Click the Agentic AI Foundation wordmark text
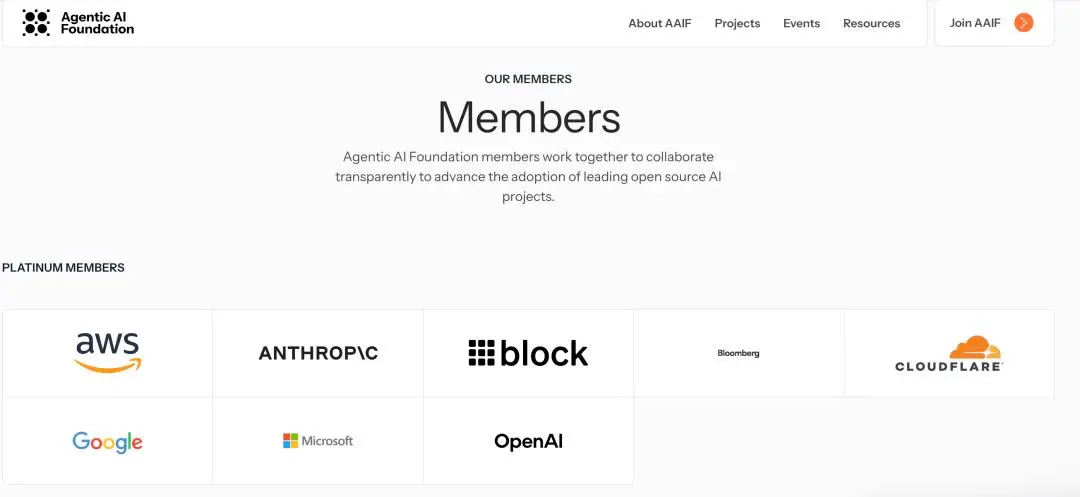Image resolution: width=1080 pixels, height=497 pixels. tap(97, 23)
